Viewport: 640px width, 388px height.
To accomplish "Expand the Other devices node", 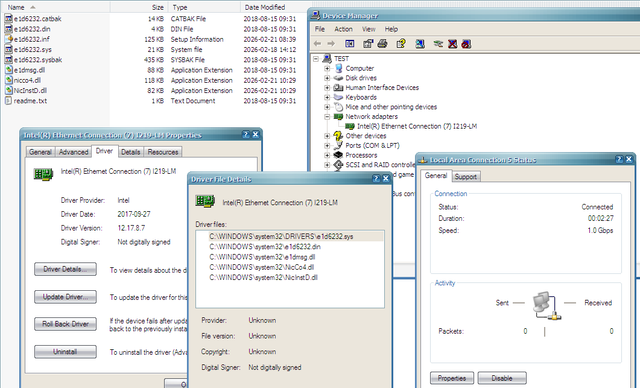I will tap(327, 136).
